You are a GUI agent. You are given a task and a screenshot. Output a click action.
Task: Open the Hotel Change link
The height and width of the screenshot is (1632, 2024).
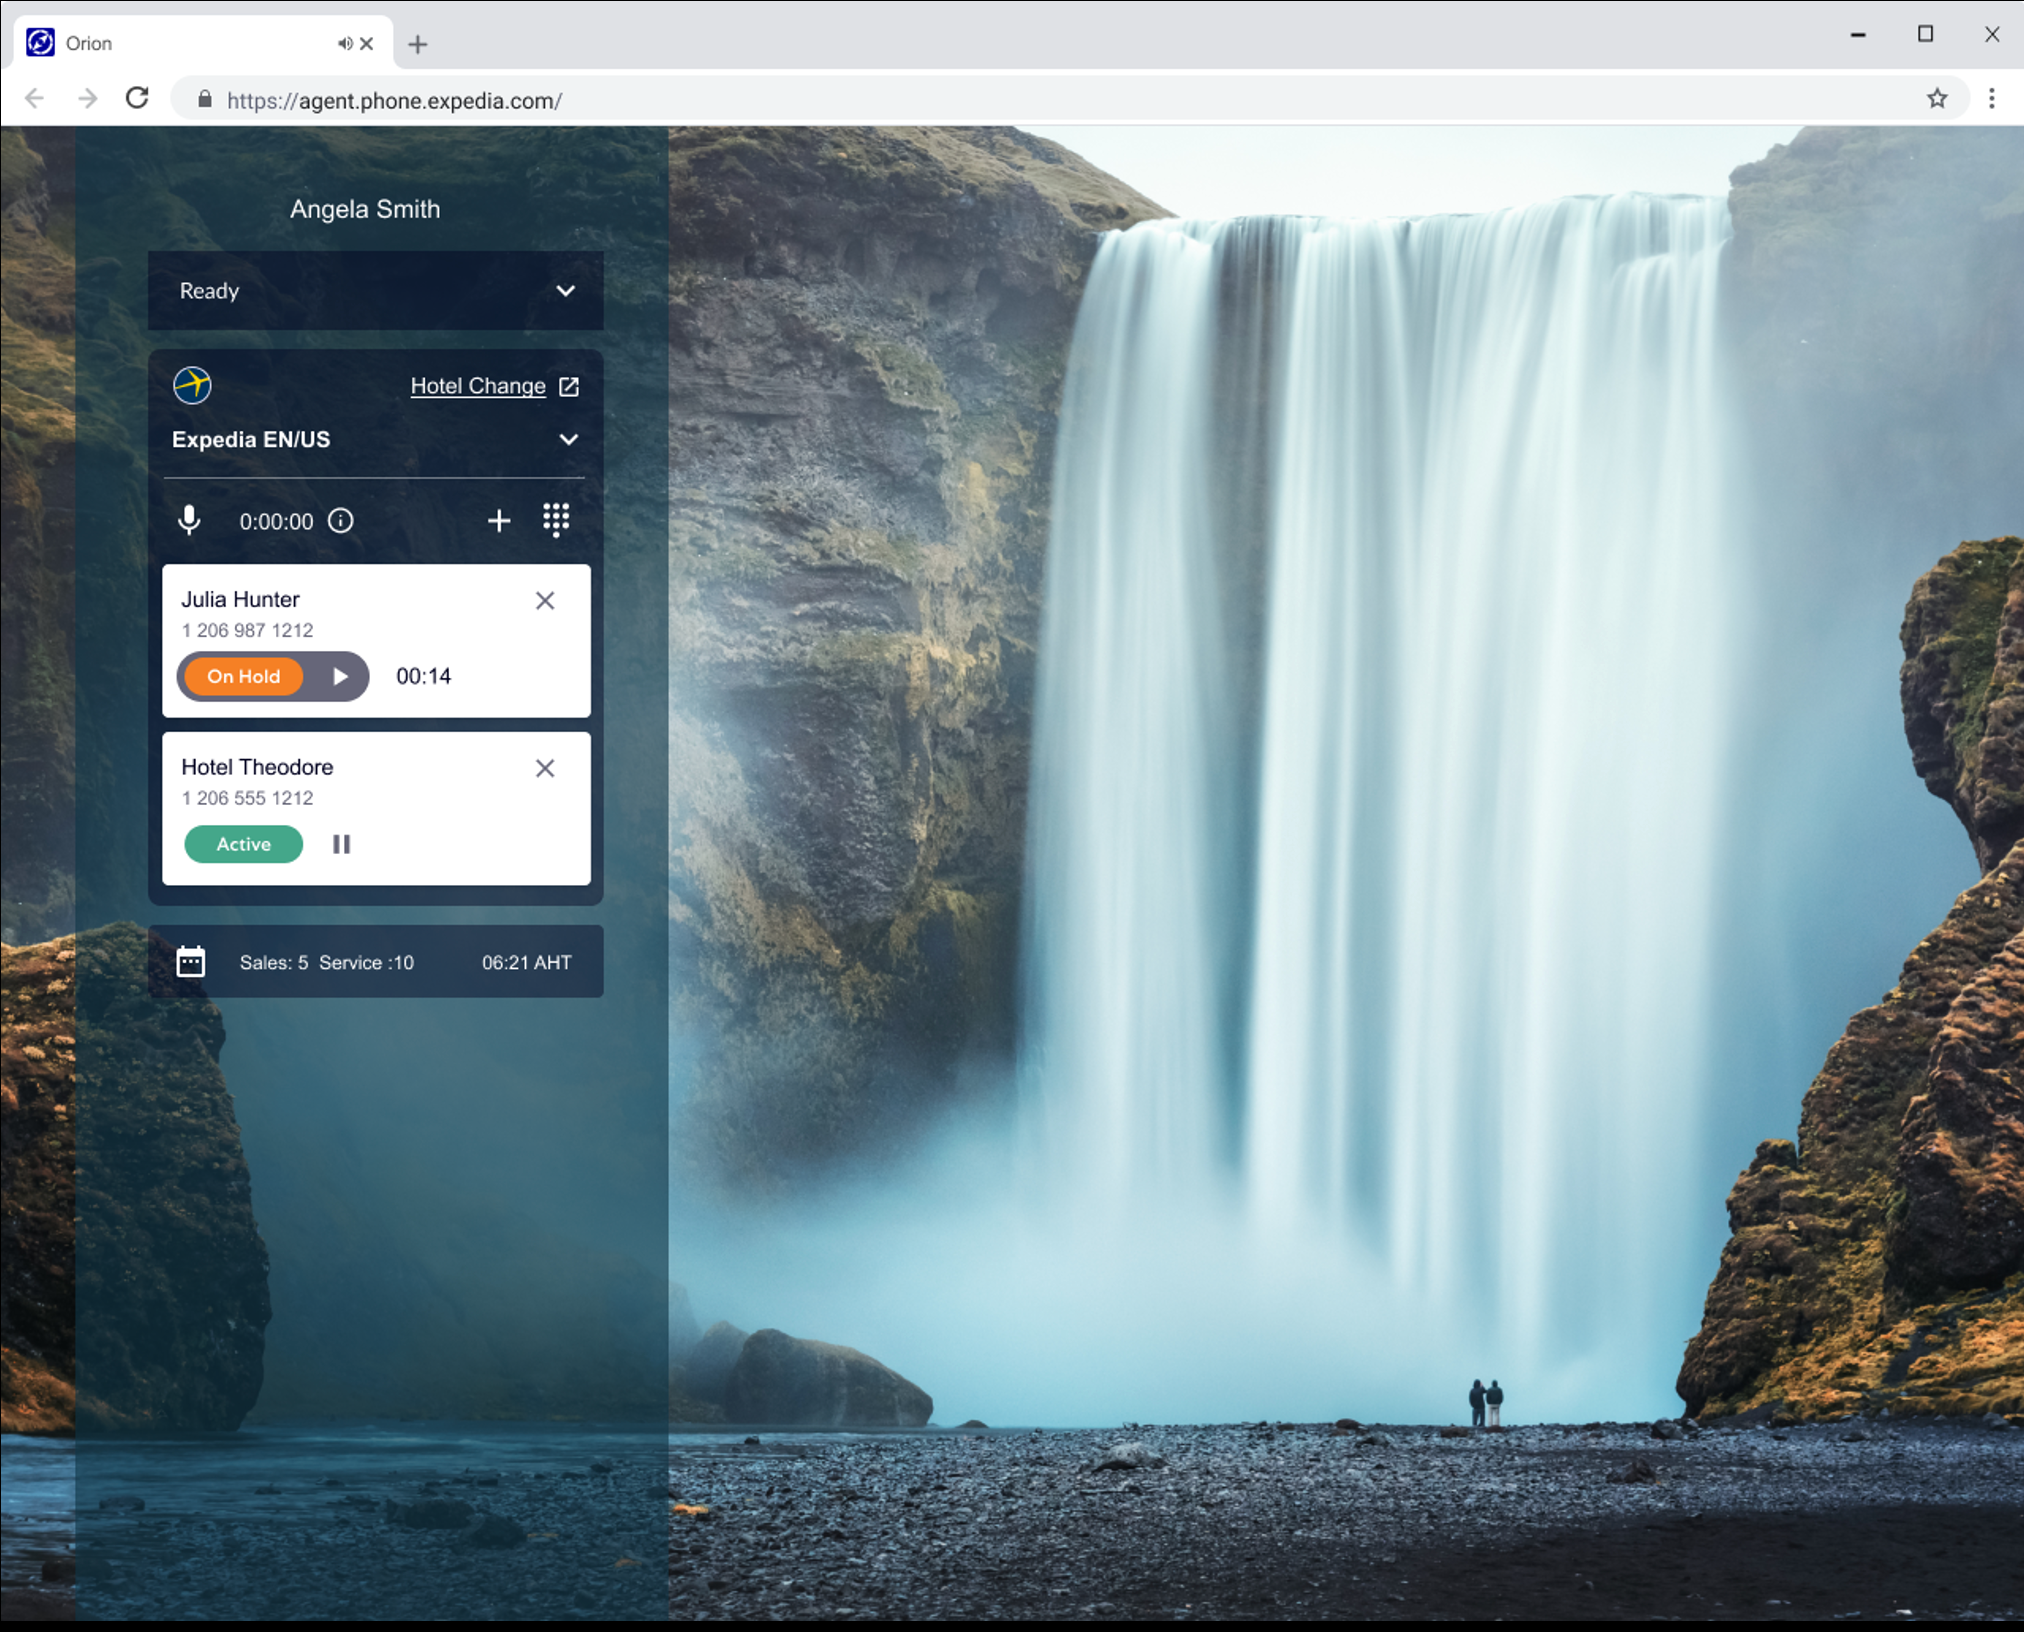[x=478, y=386]
